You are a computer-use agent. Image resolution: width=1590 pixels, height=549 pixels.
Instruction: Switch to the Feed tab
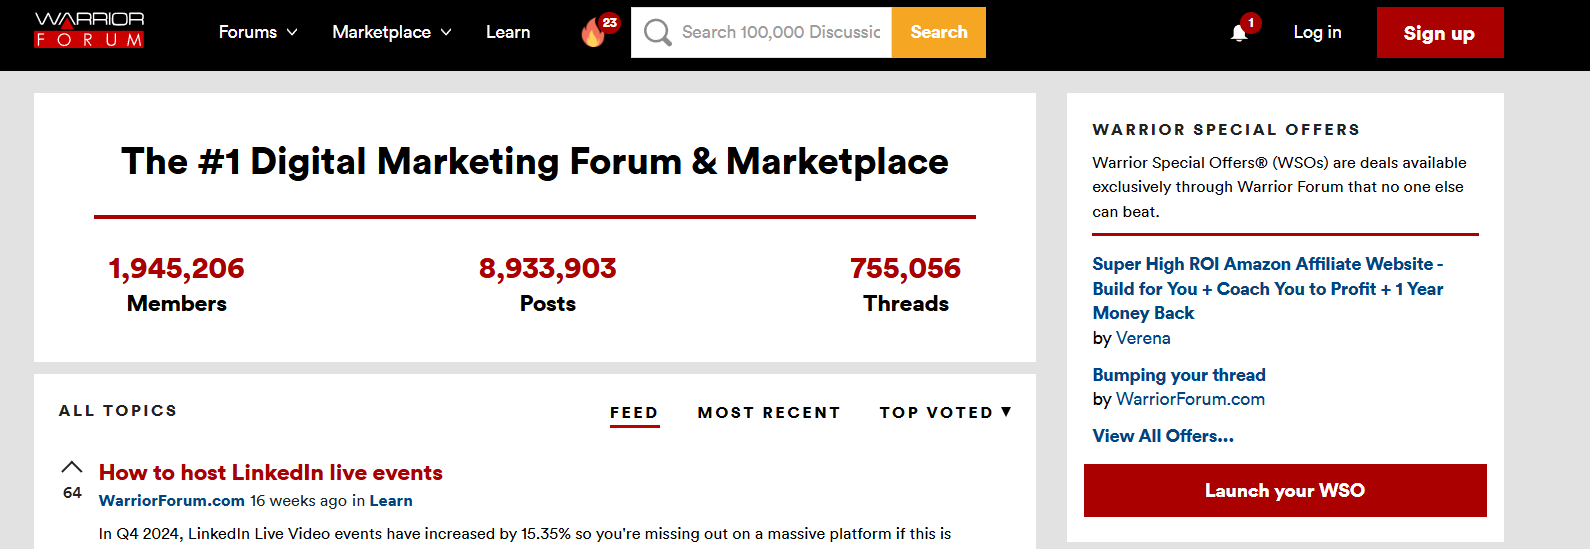point(634,413)
